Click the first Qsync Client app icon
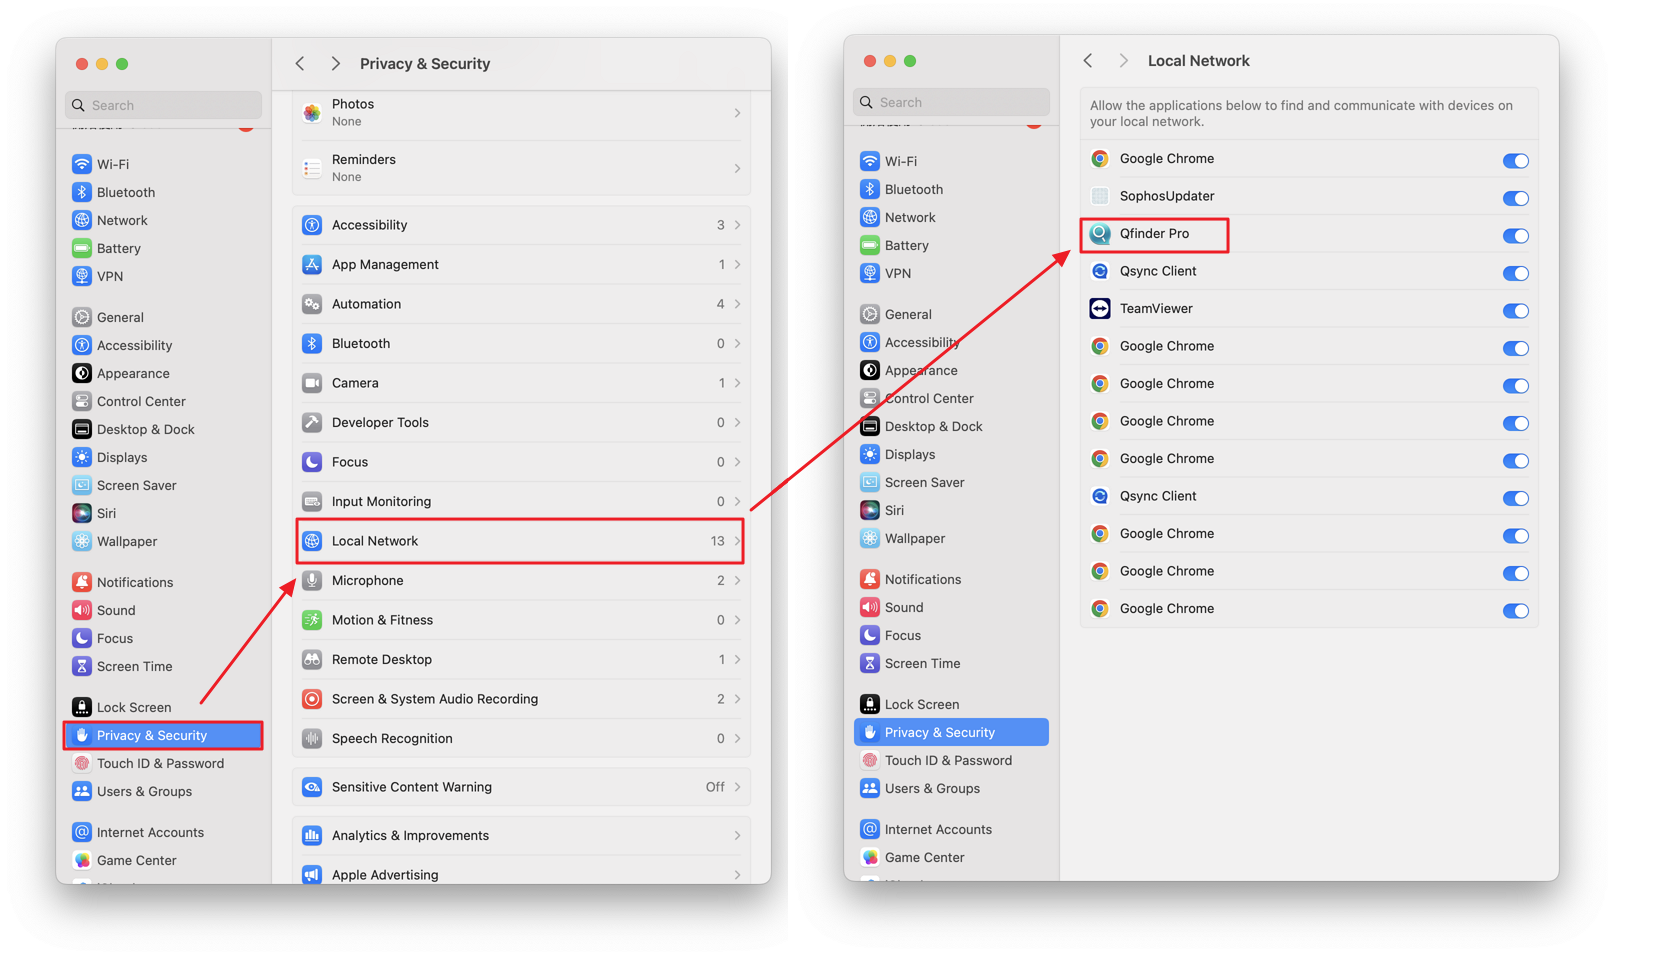This screenshot has height=958, width=1659. click(x=1100, y=271)
